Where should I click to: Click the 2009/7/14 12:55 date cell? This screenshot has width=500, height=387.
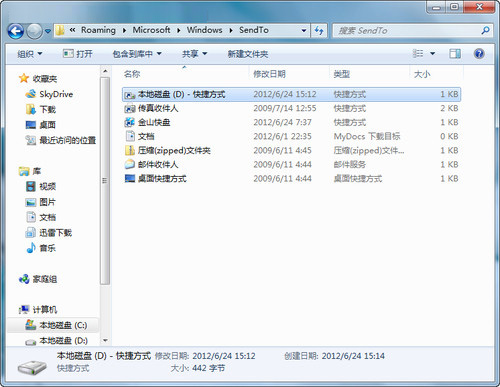(x=285, y=108)
